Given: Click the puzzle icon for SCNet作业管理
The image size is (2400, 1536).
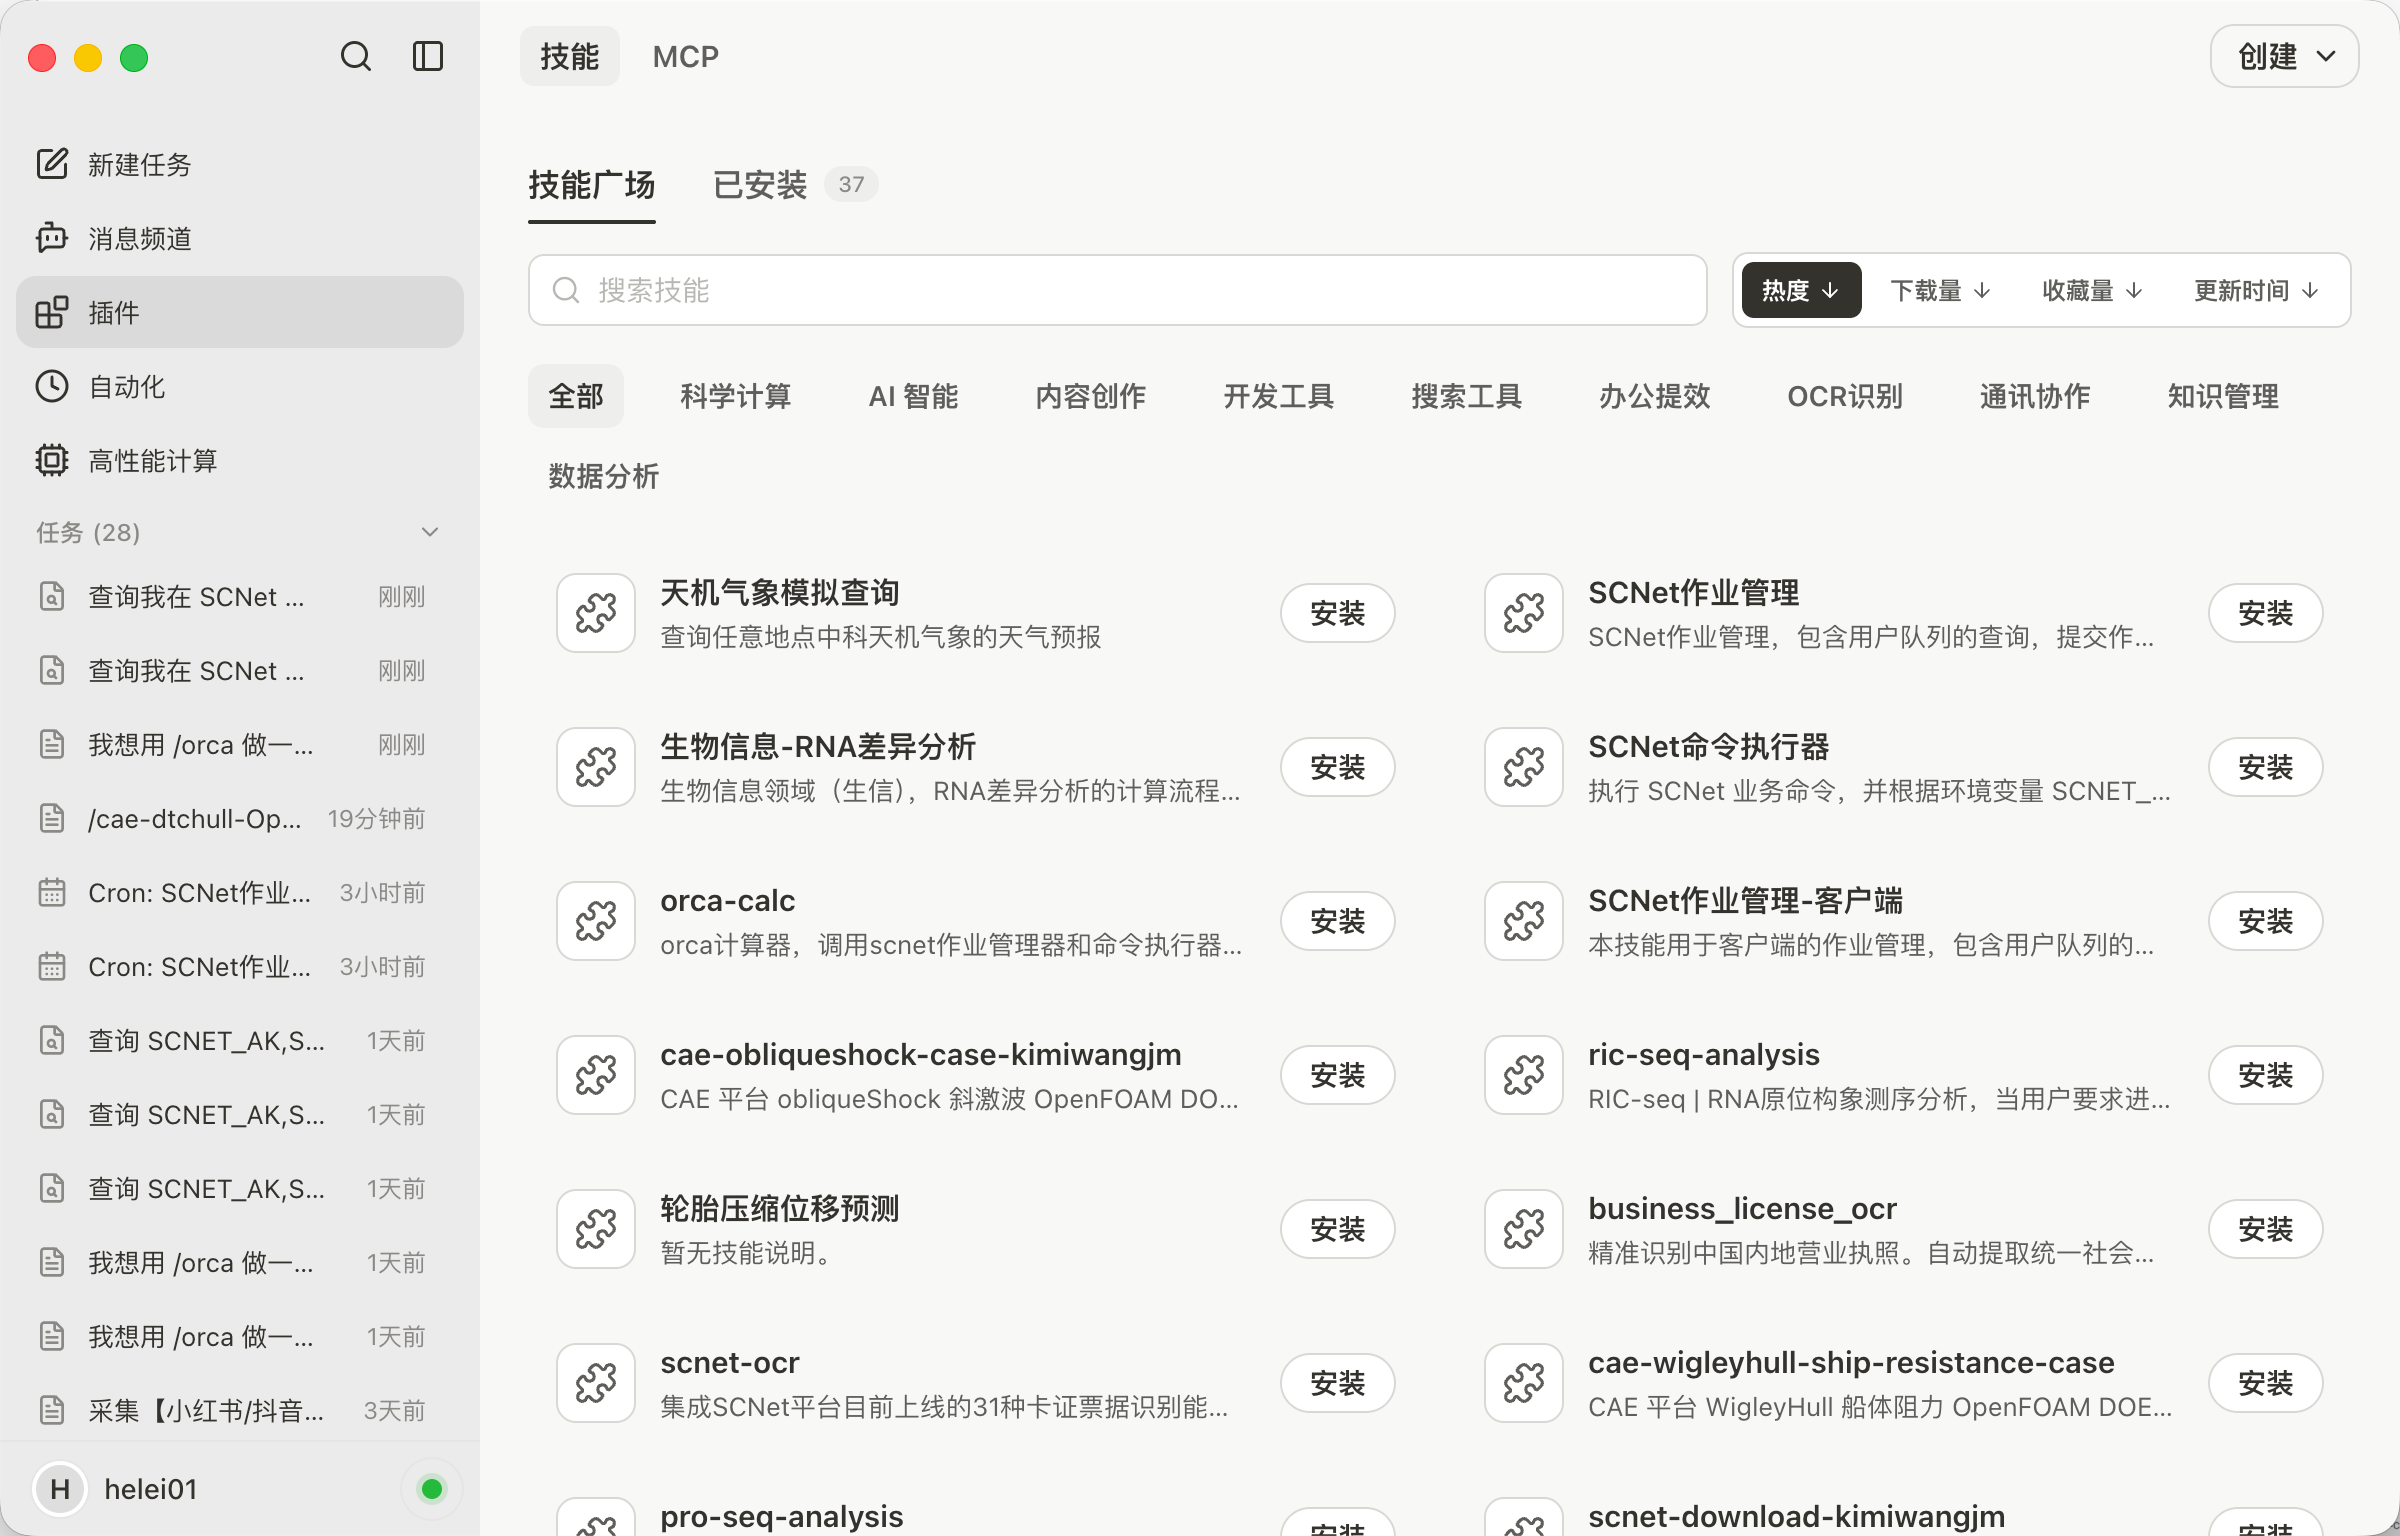Looking at the screenshot, I should coord(1524,613).
